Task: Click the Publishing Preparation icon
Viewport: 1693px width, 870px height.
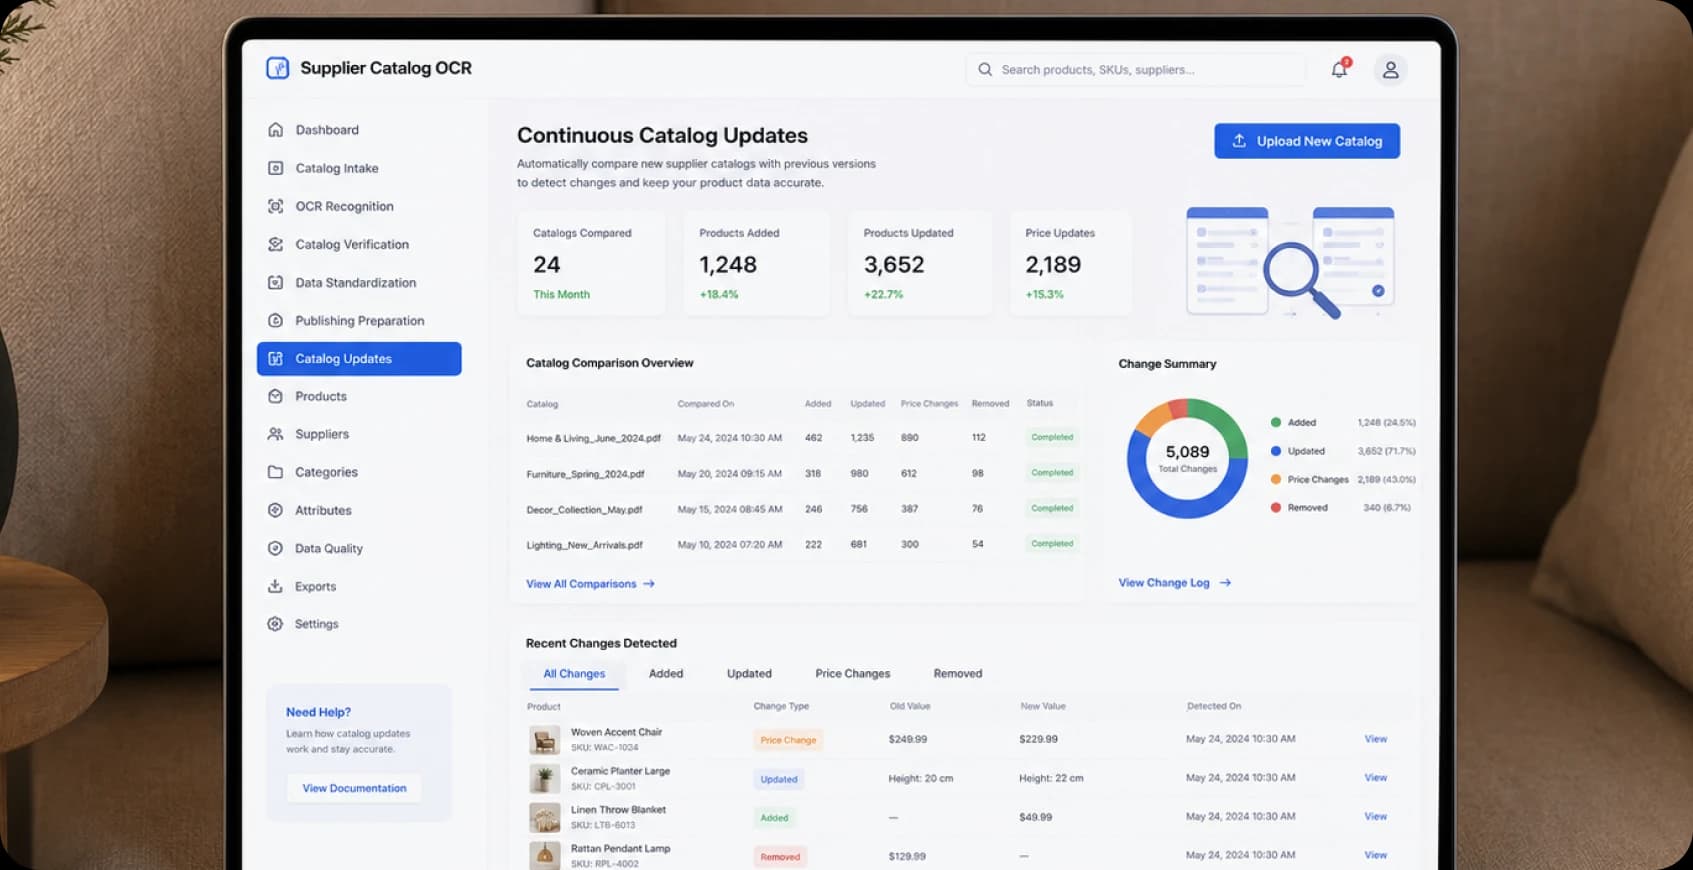Action: coord(275,321)
